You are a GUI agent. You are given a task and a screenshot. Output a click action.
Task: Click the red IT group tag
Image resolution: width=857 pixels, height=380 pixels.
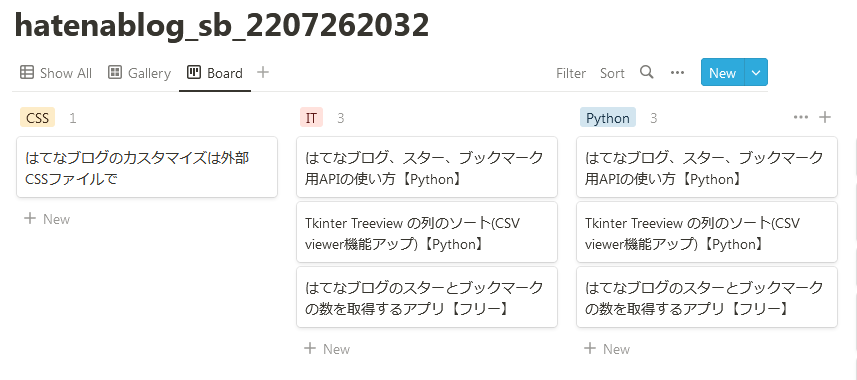tap(311, 118)
